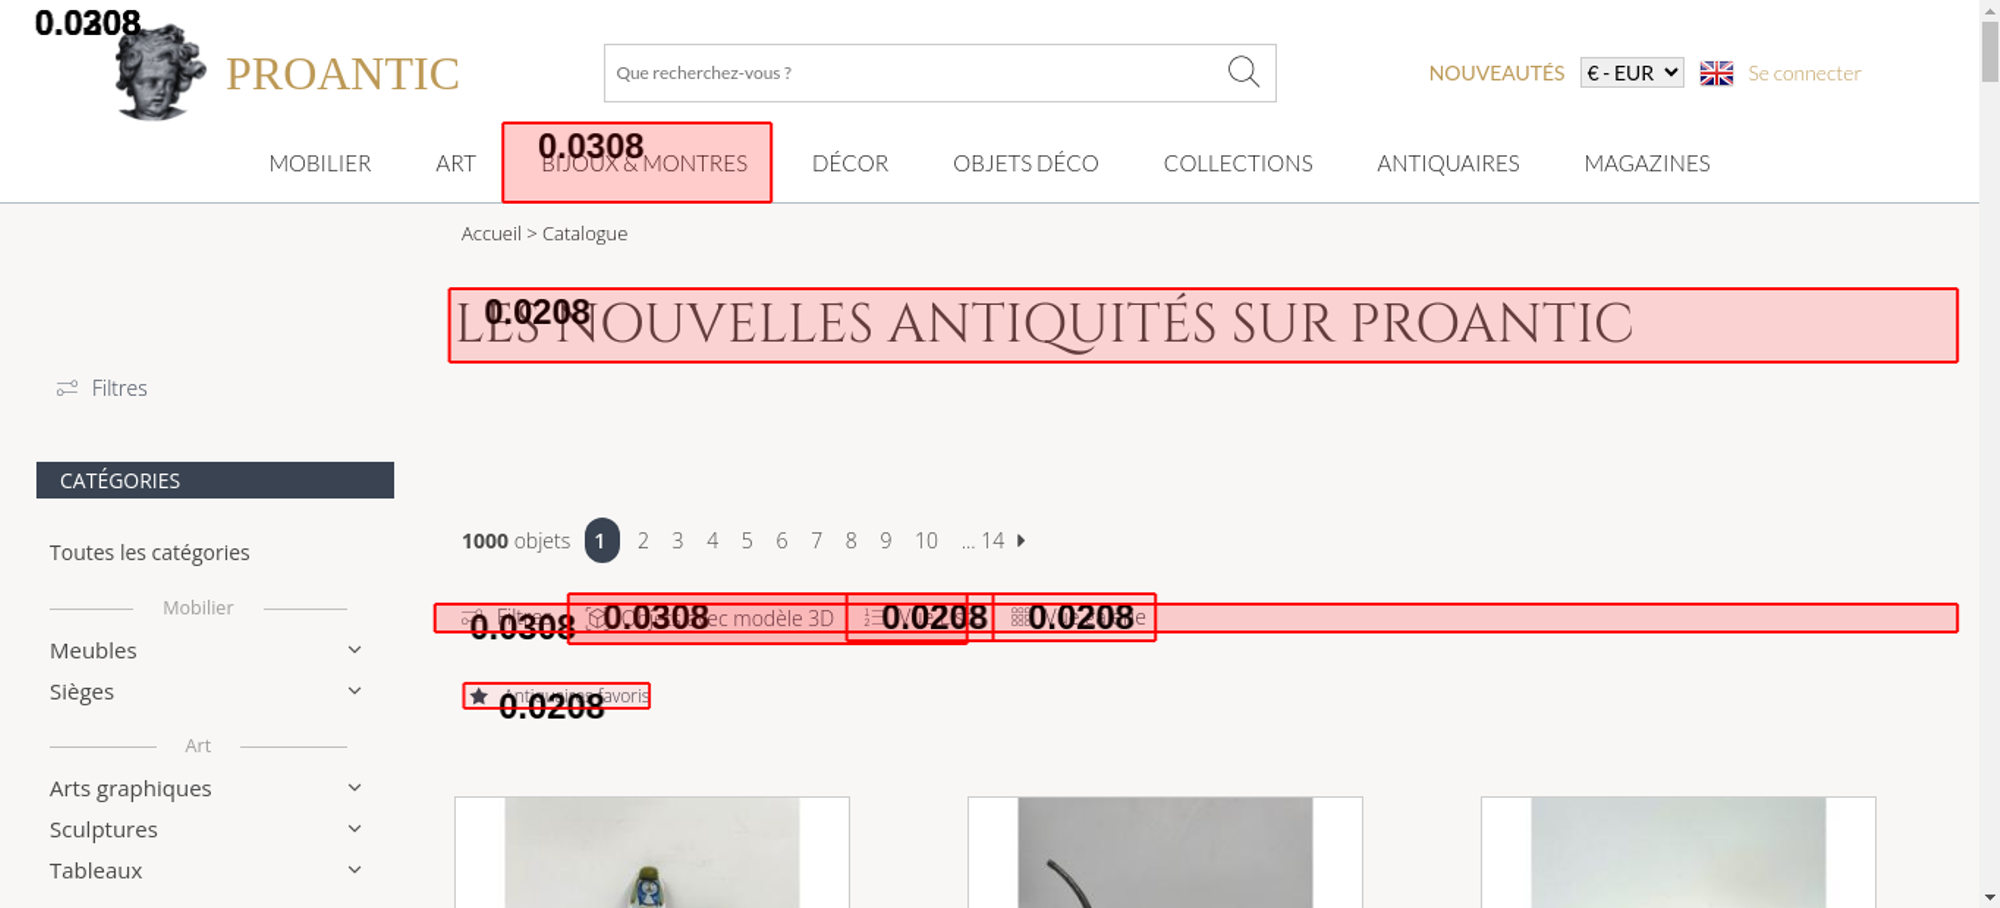The width and height of the screenshot is (2000, 908).
Task: Click the Se connecter link
Action: [x=1804, y=73]
